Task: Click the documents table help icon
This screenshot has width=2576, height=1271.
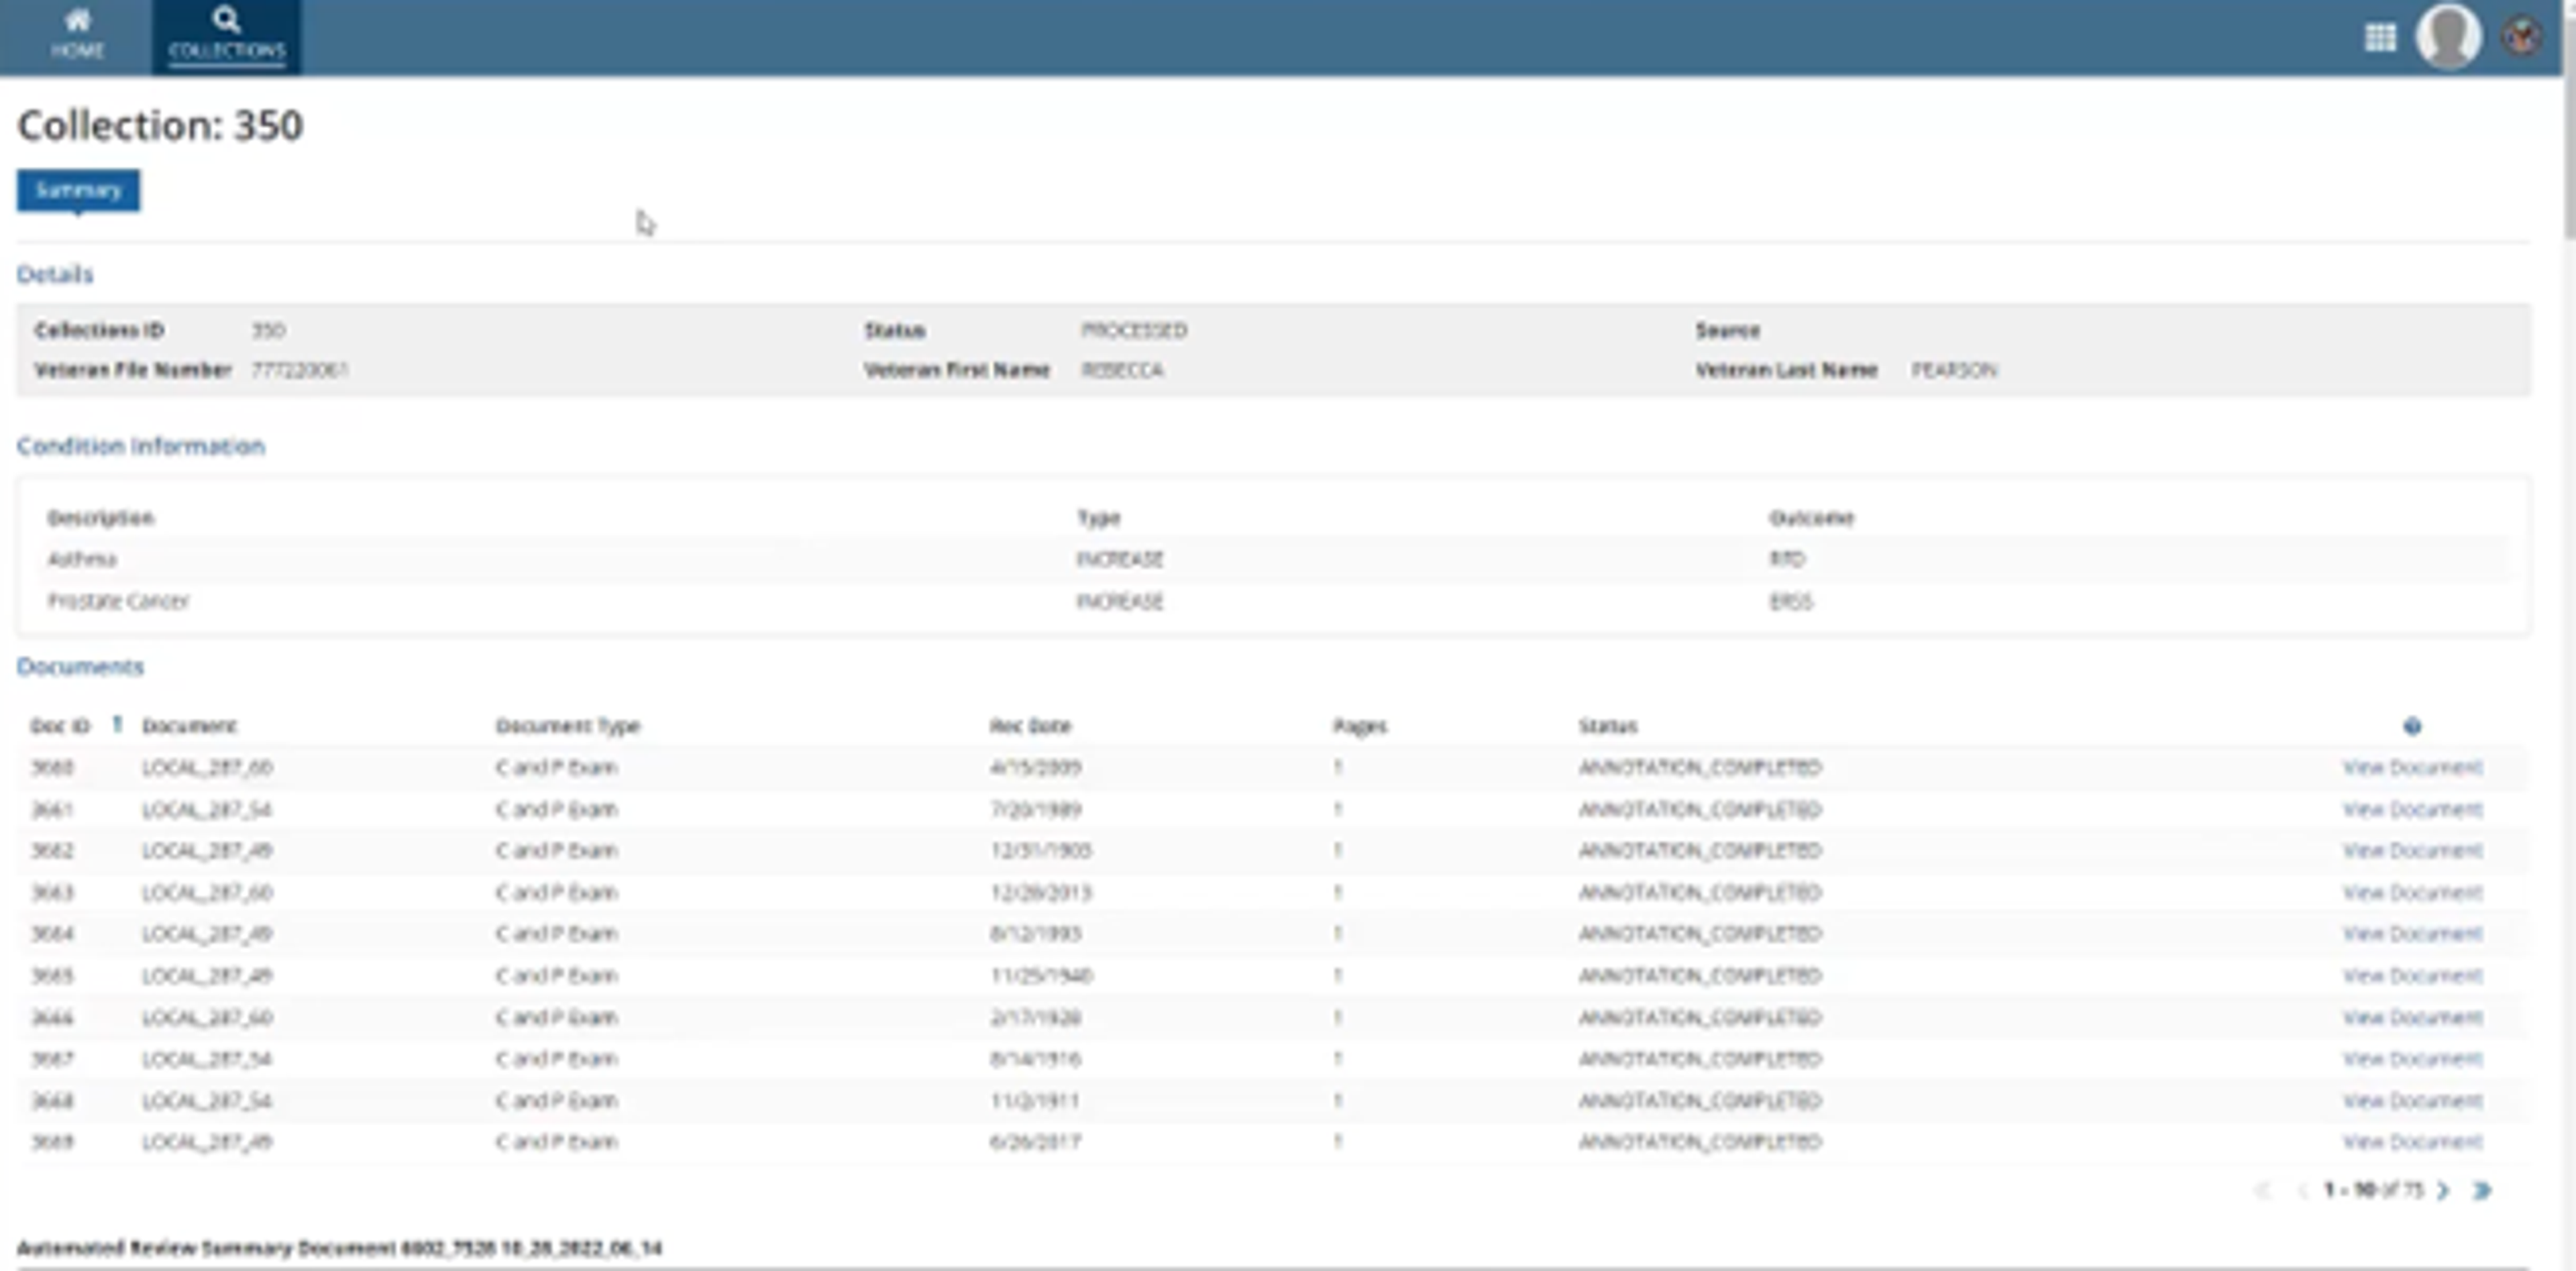Action: click(2412, 726)
